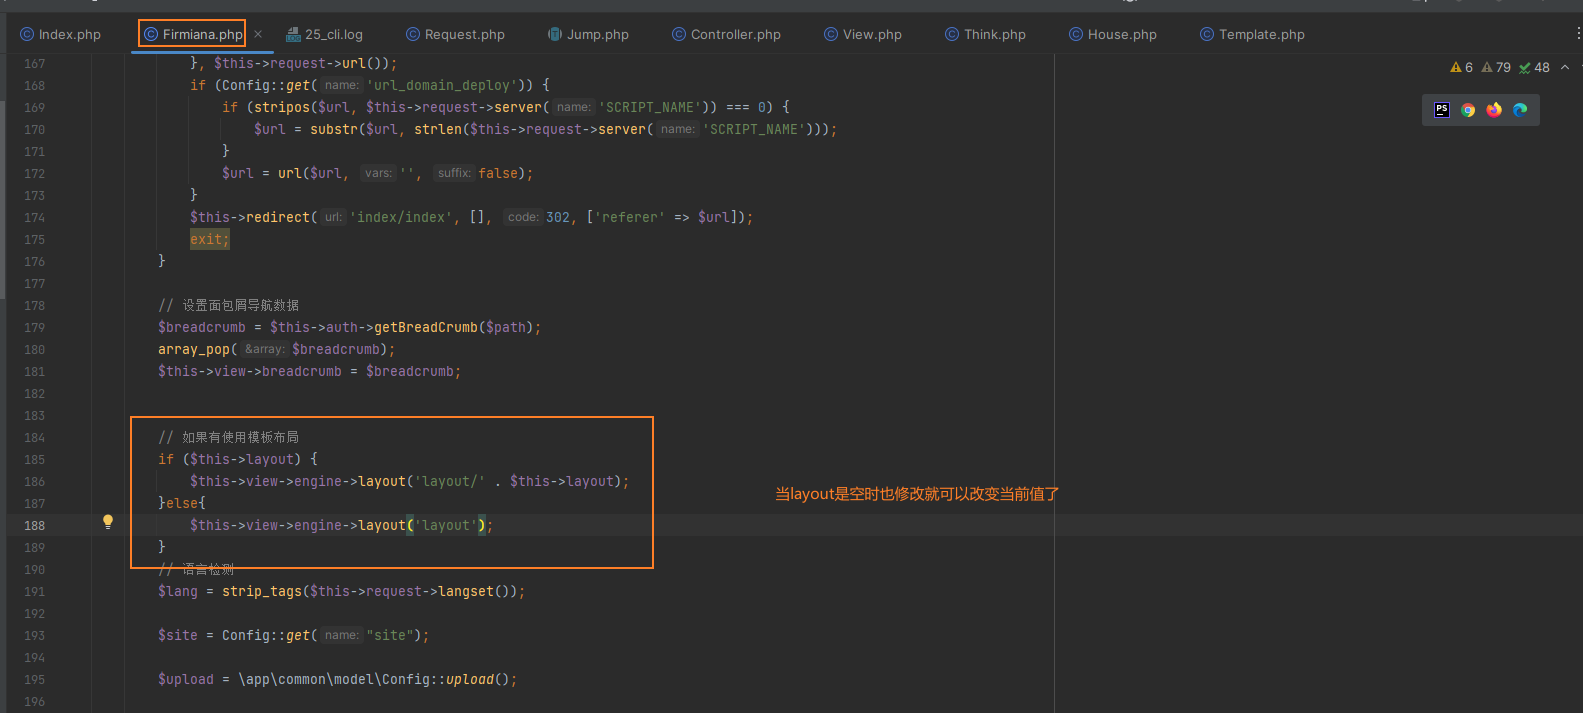Open the file in Firefox browser
The width and height of the screenshot is (1583, 713).
[x=1494, y=110]
